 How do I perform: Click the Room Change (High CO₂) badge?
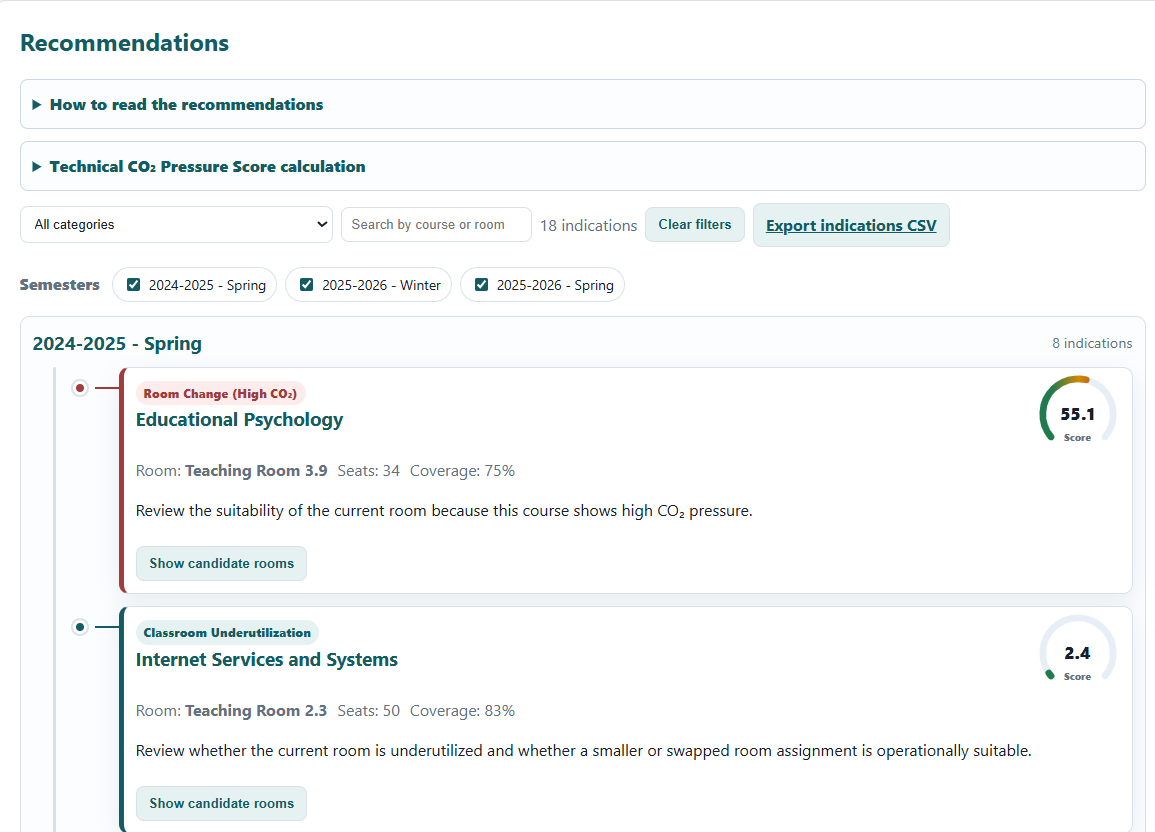pyautogui.click(x=220, y=394)
